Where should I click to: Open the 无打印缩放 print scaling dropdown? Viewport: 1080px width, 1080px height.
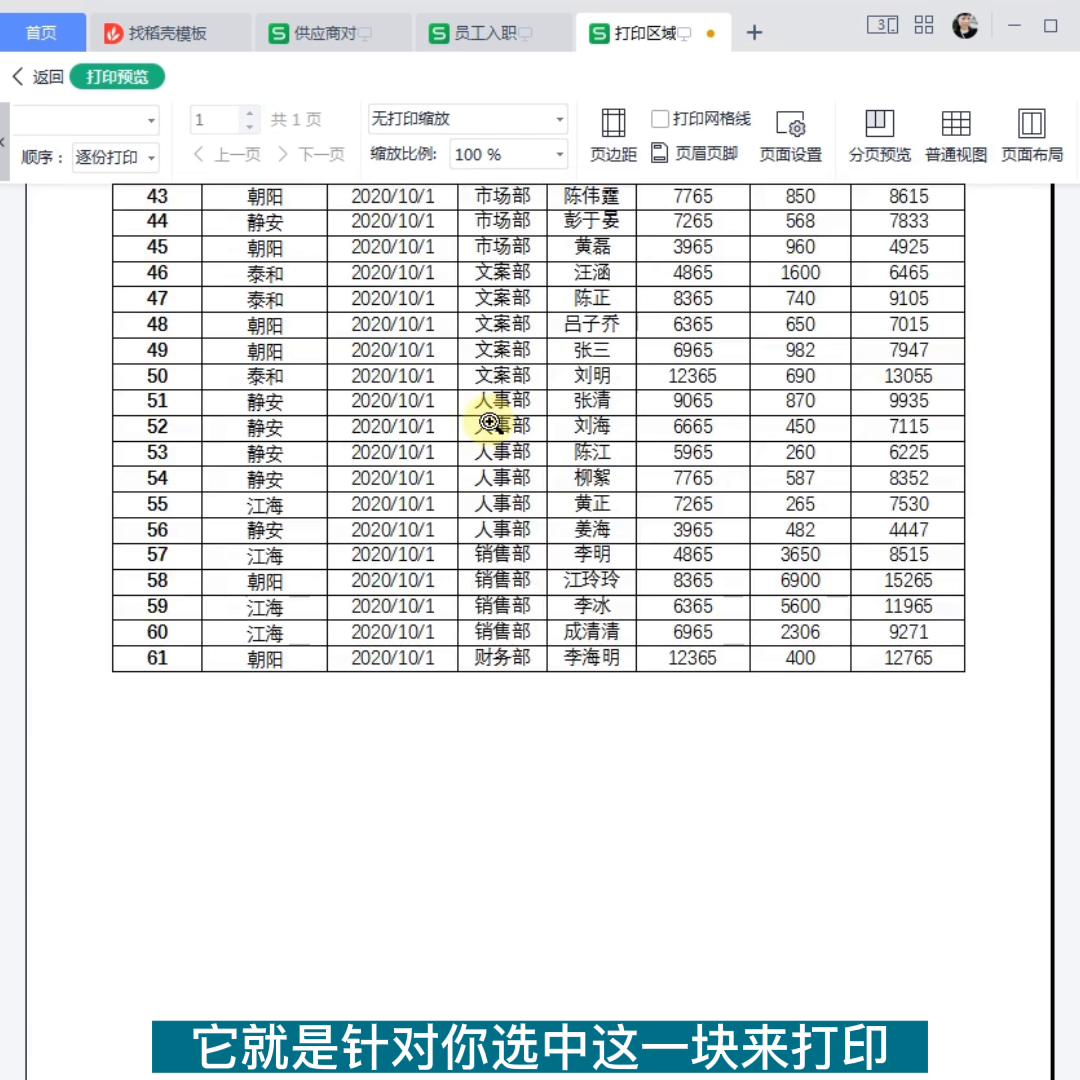[x=466, y=118]
